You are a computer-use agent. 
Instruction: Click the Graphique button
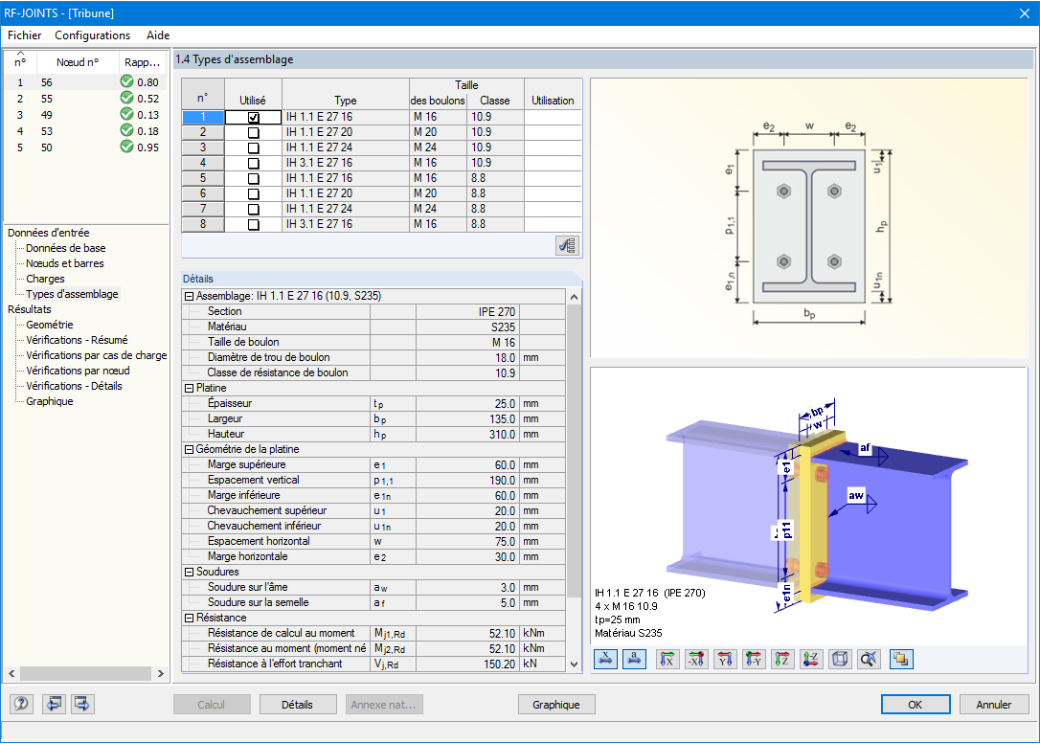pyautogui.click(x=556, y=704)
